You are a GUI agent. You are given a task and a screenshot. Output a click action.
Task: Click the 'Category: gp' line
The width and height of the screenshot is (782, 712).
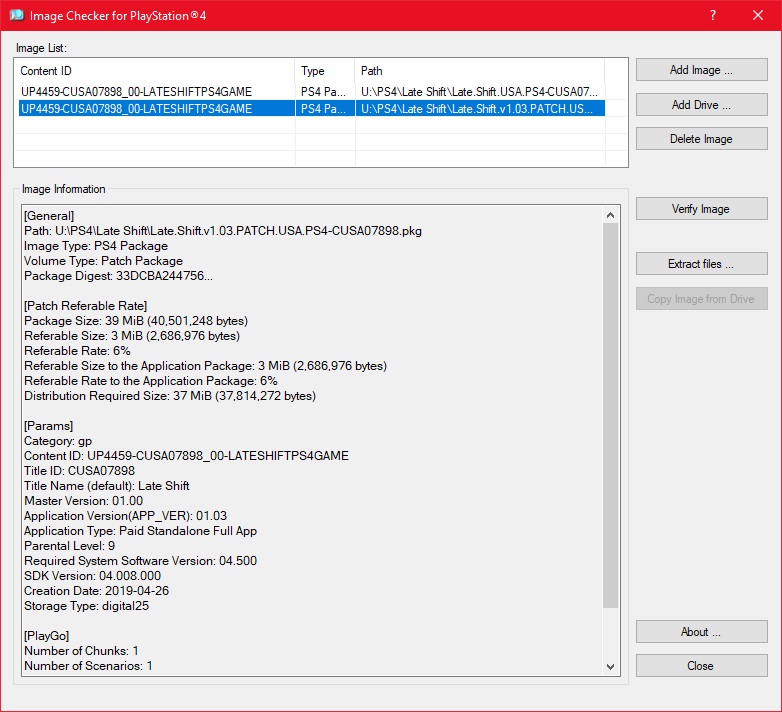coord(58,441)
